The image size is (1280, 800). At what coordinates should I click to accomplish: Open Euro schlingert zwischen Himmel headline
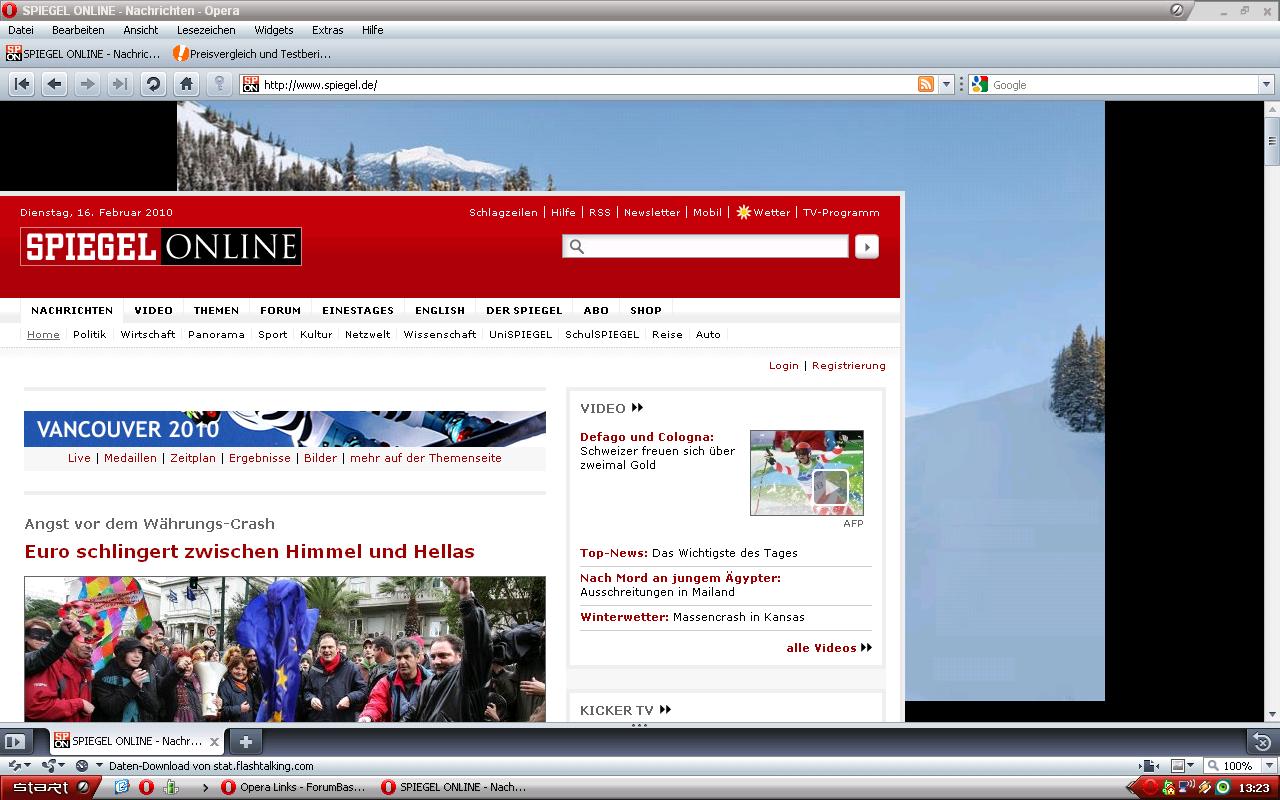click(x=250, y=551)
